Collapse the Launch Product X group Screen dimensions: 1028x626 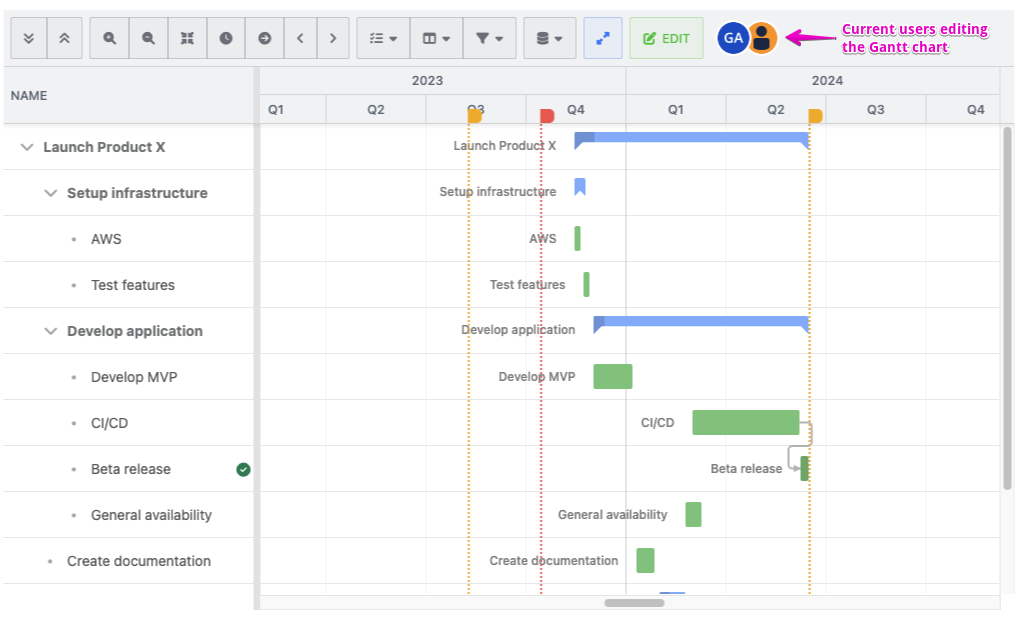pos(26,146)
